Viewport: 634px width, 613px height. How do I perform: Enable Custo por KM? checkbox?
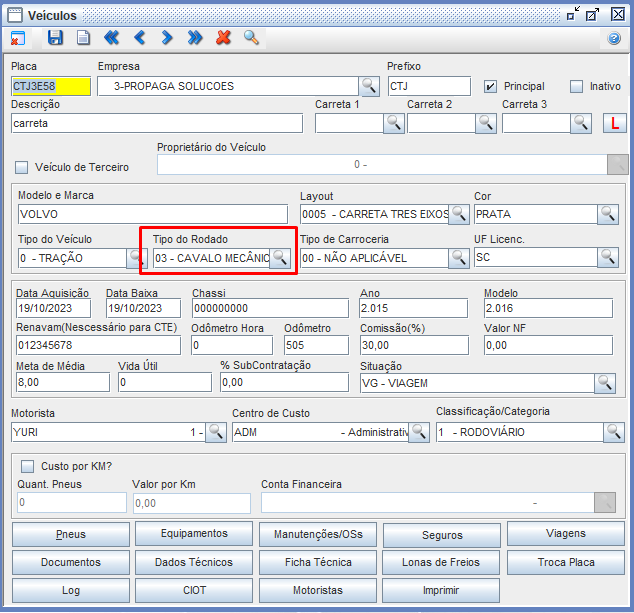point(27,466)
